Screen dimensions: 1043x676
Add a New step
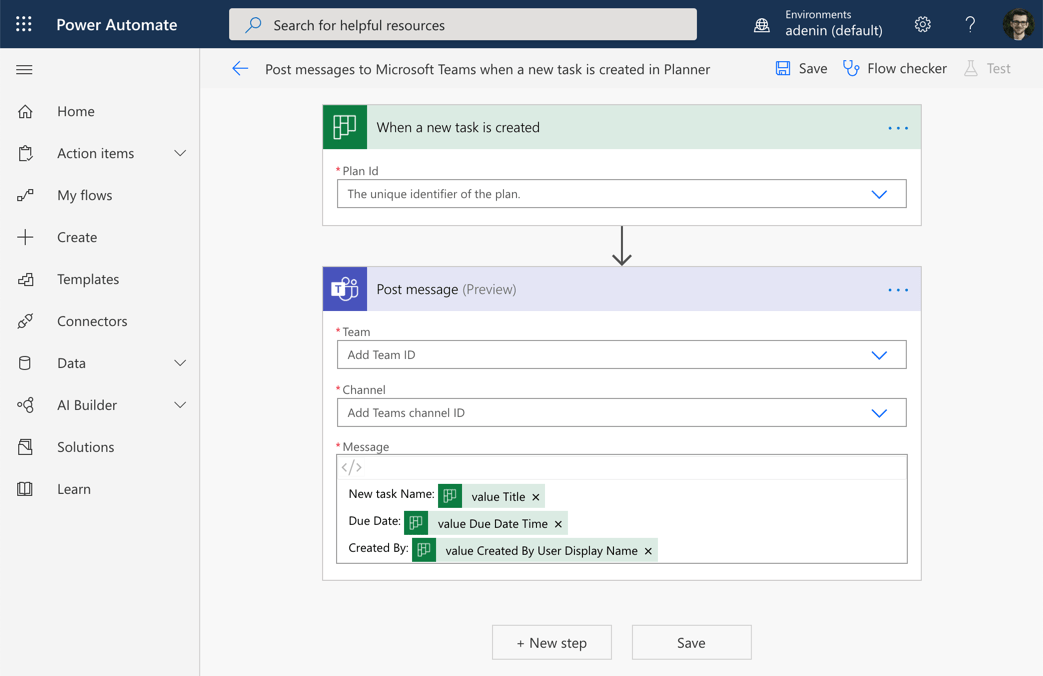[551, 643]
